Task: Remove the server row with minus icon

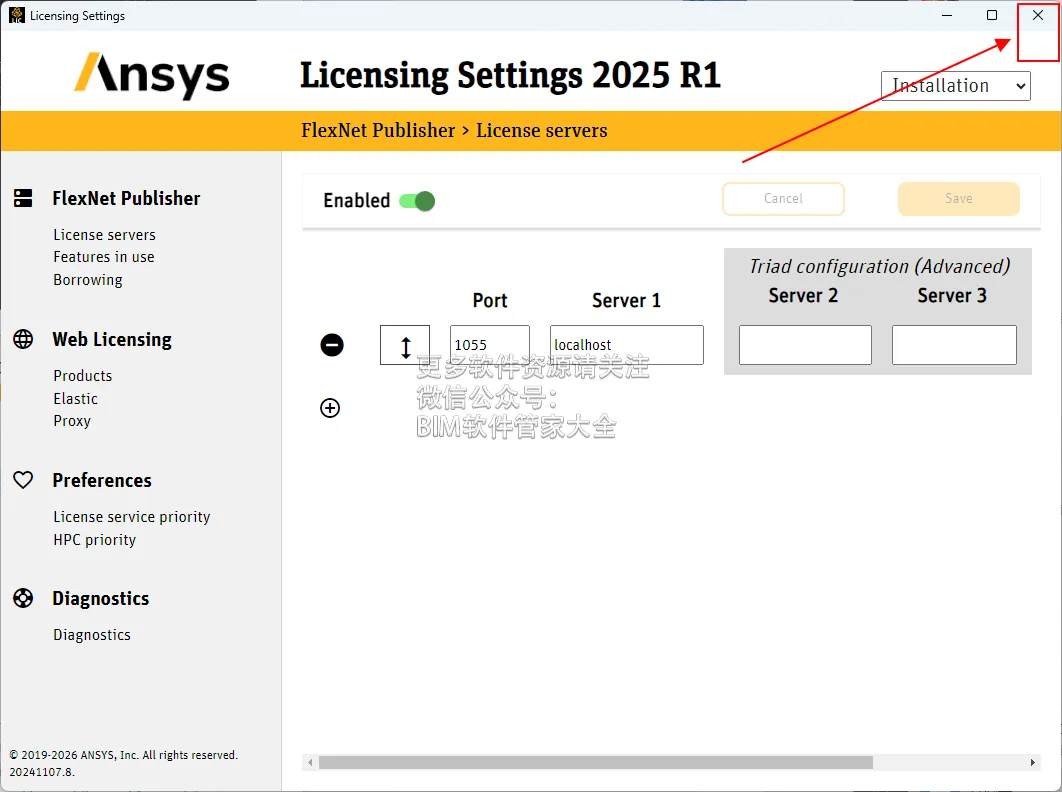Action: pos(332,345)
